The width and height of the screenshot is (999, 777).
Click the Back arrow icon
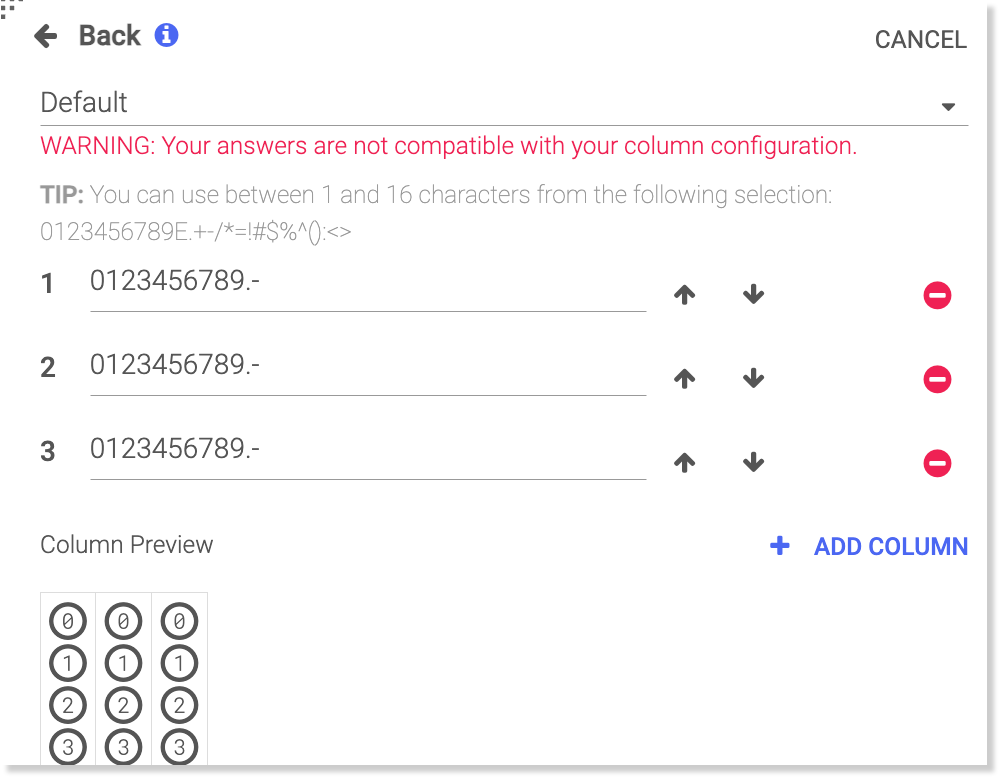tap(46, 37)
